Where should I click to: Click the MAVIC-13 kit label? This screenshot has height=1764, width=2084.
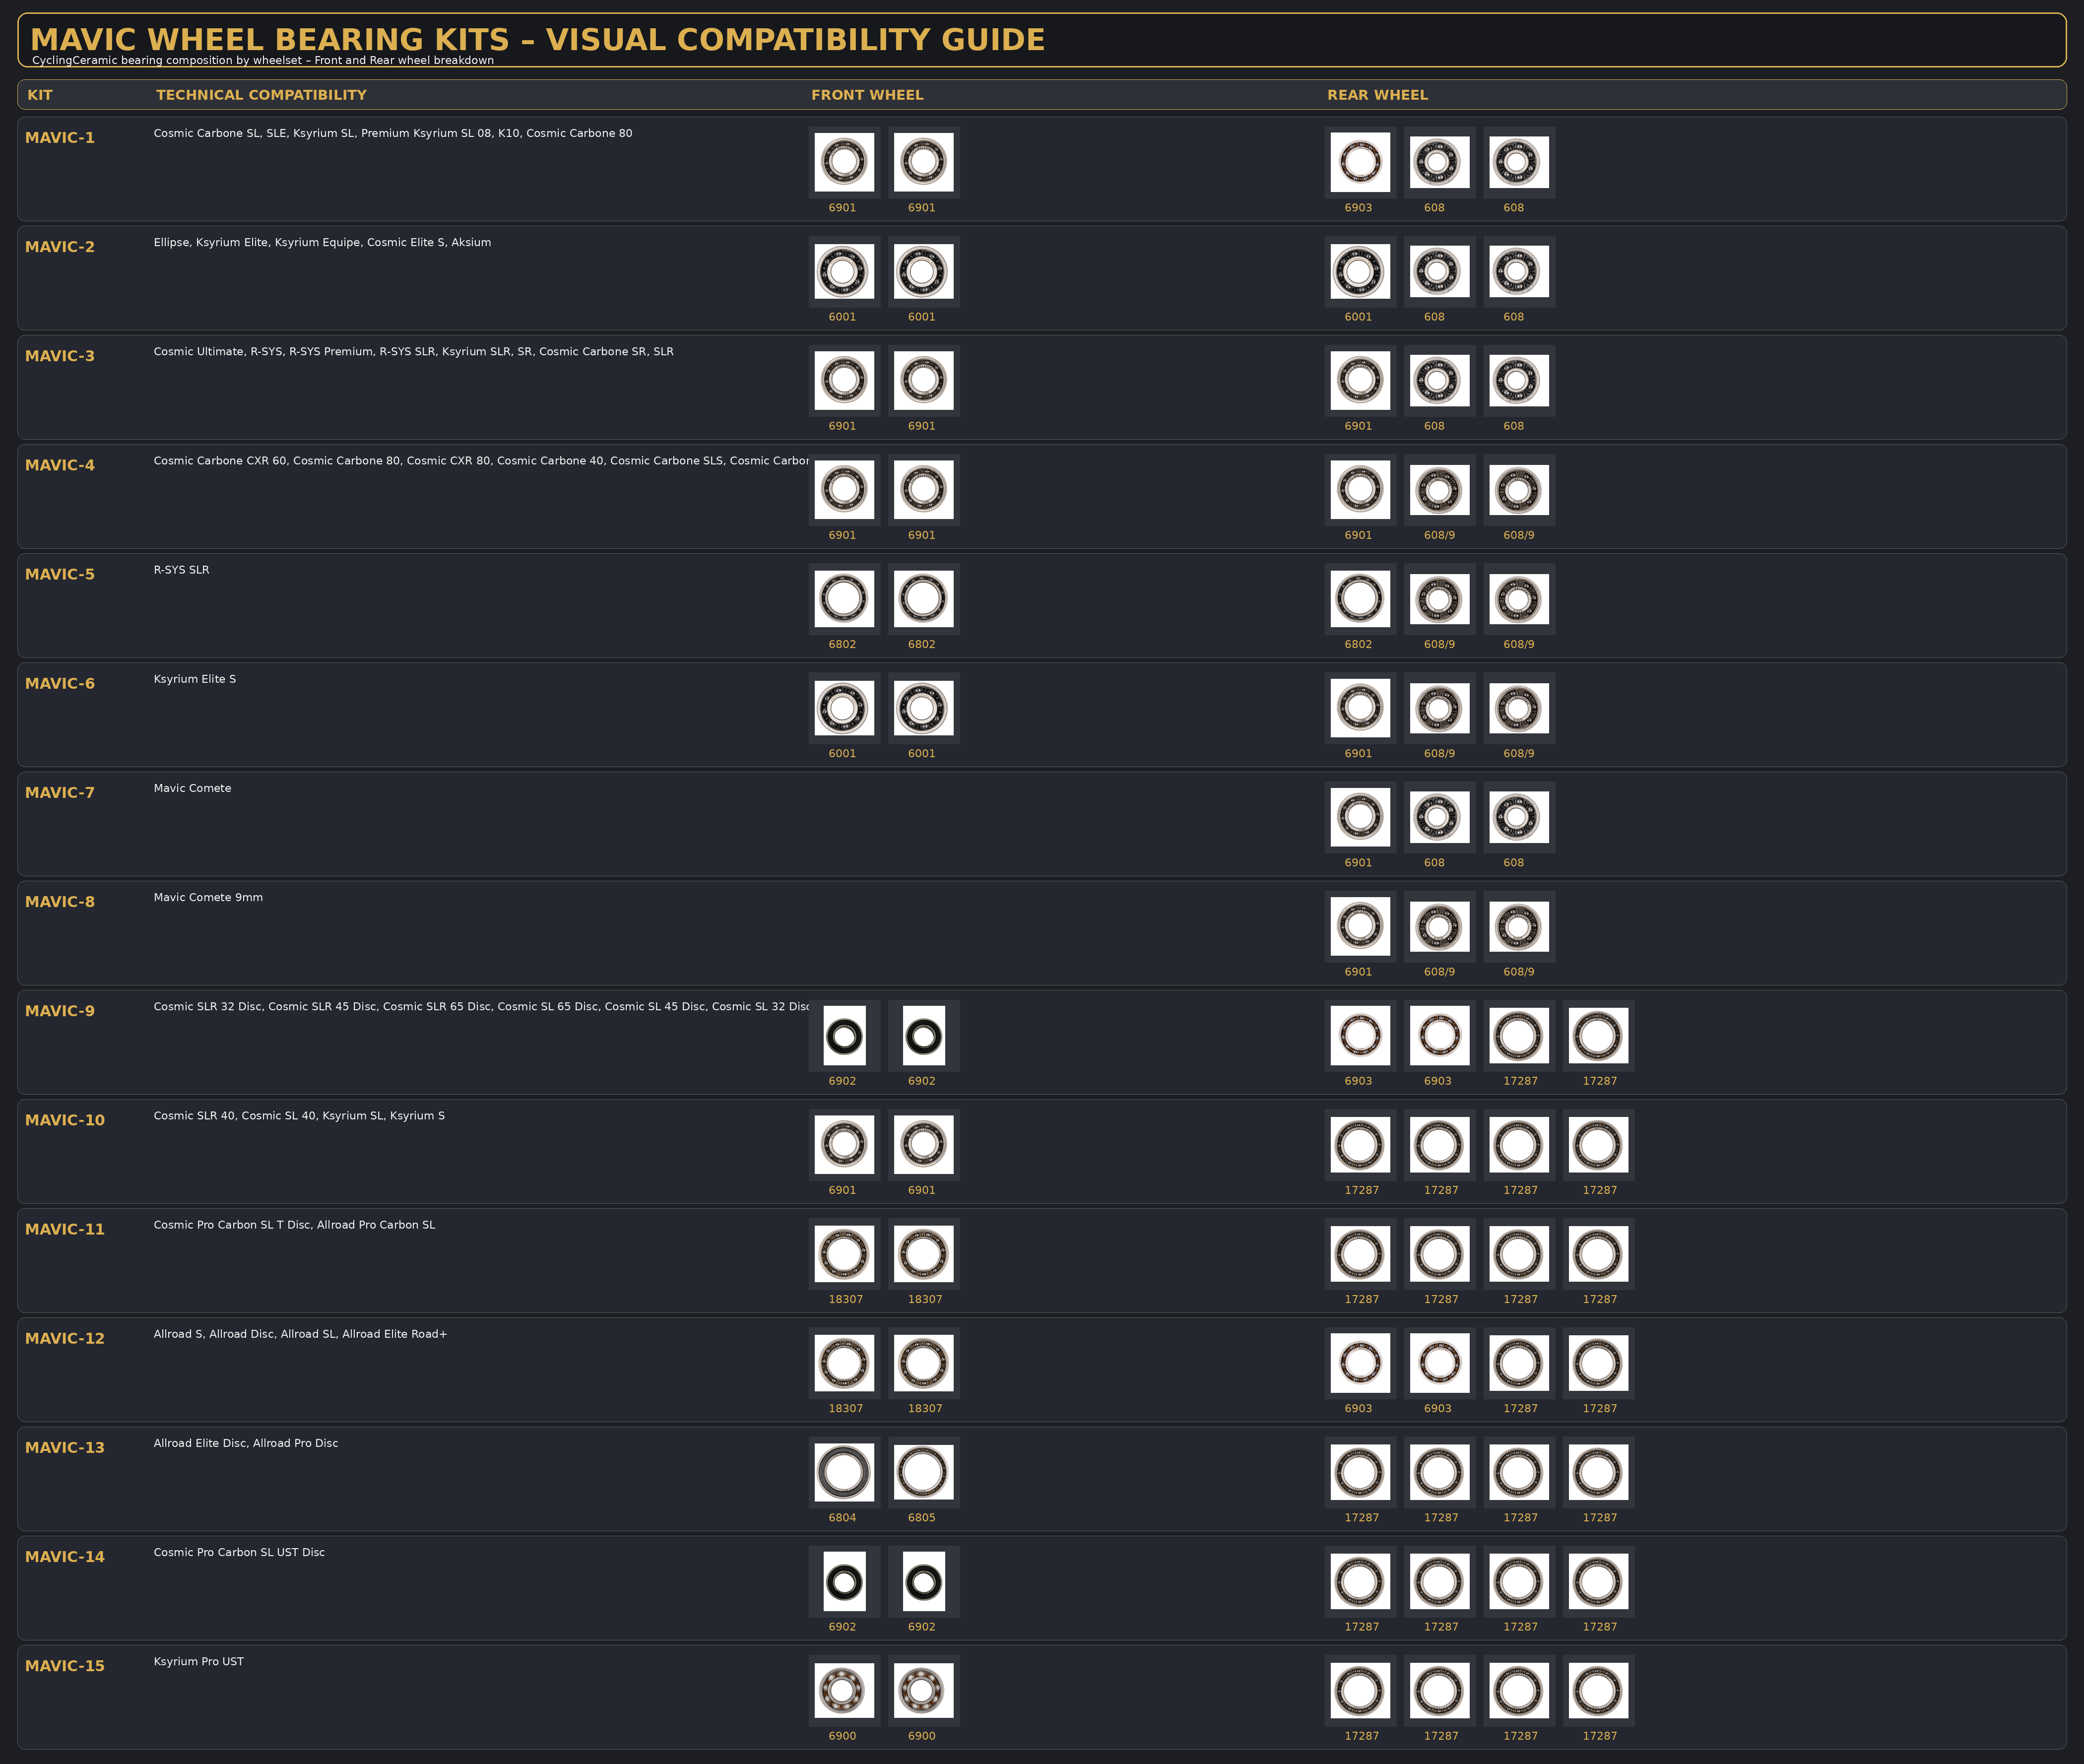pyautogui.click(x=65, y=1447)
